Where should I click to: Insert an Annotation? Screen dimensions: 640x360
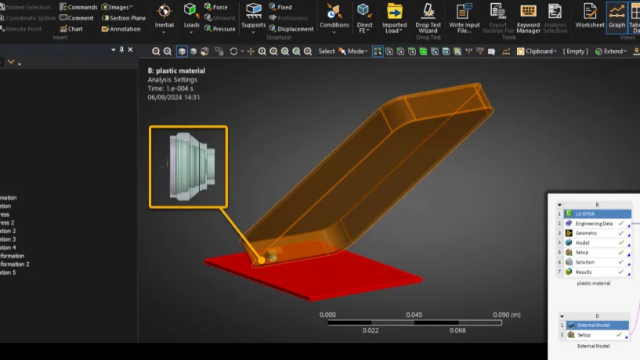point(121,29)
